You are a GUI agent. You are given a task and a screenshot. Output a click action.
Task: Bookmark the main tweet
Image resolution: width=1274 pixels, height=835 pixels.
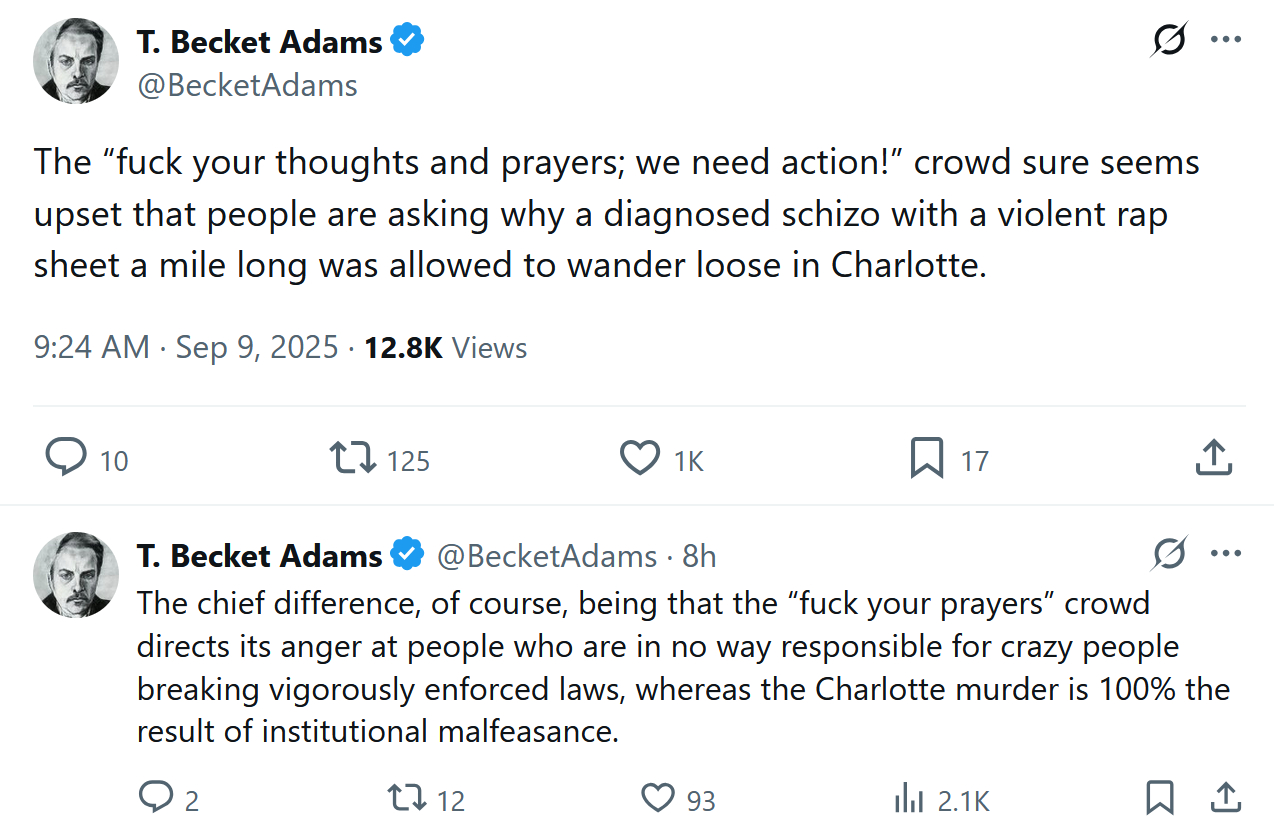point(927,458)
